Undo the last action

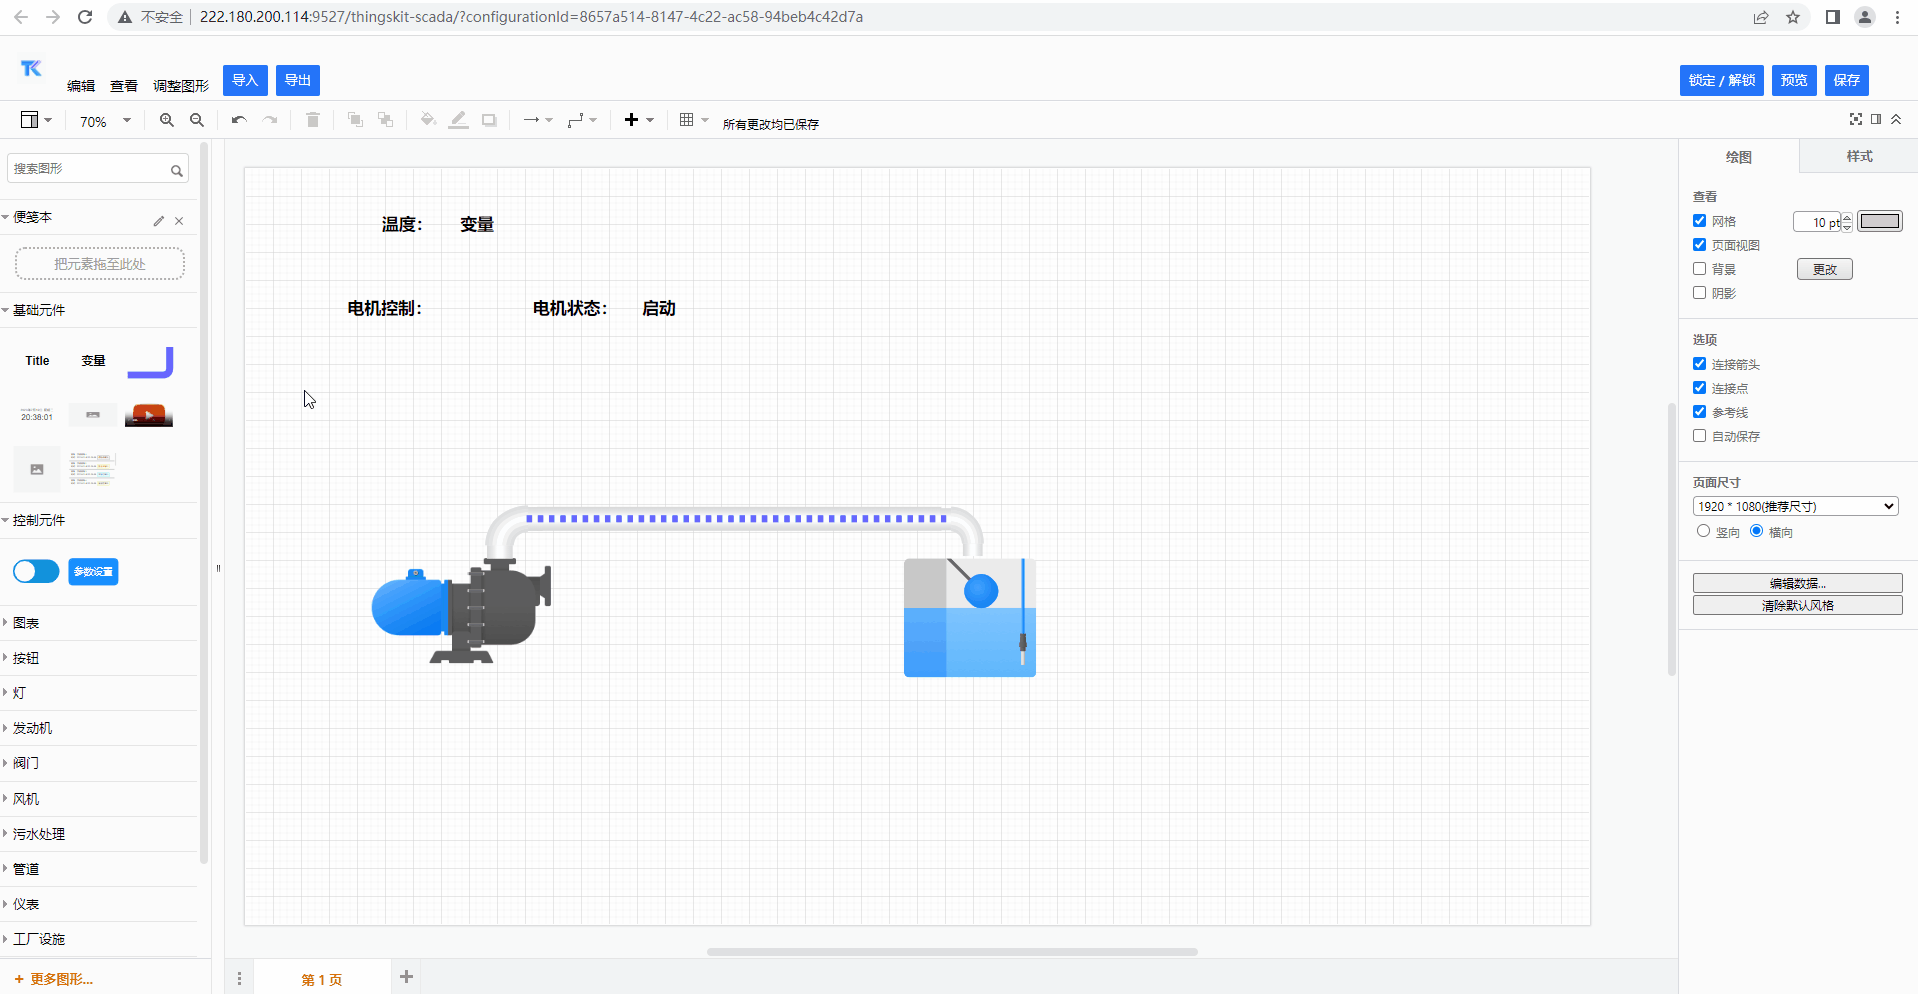coord(239,120)
